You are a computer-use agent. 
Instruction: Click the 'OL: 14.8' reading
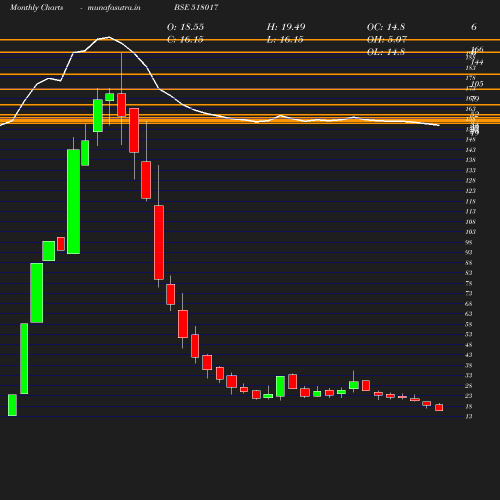386,52
